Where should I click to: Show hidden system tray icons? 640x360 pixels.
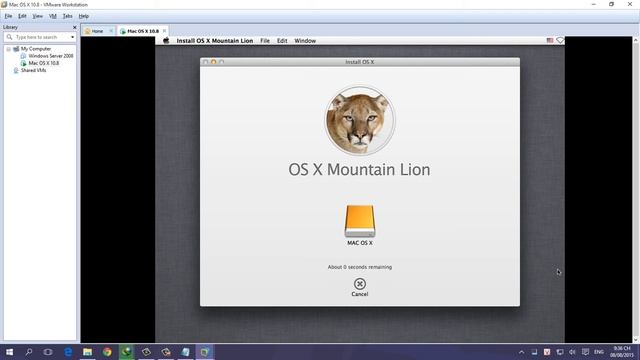pyautogui.click(x=521, y=352)
